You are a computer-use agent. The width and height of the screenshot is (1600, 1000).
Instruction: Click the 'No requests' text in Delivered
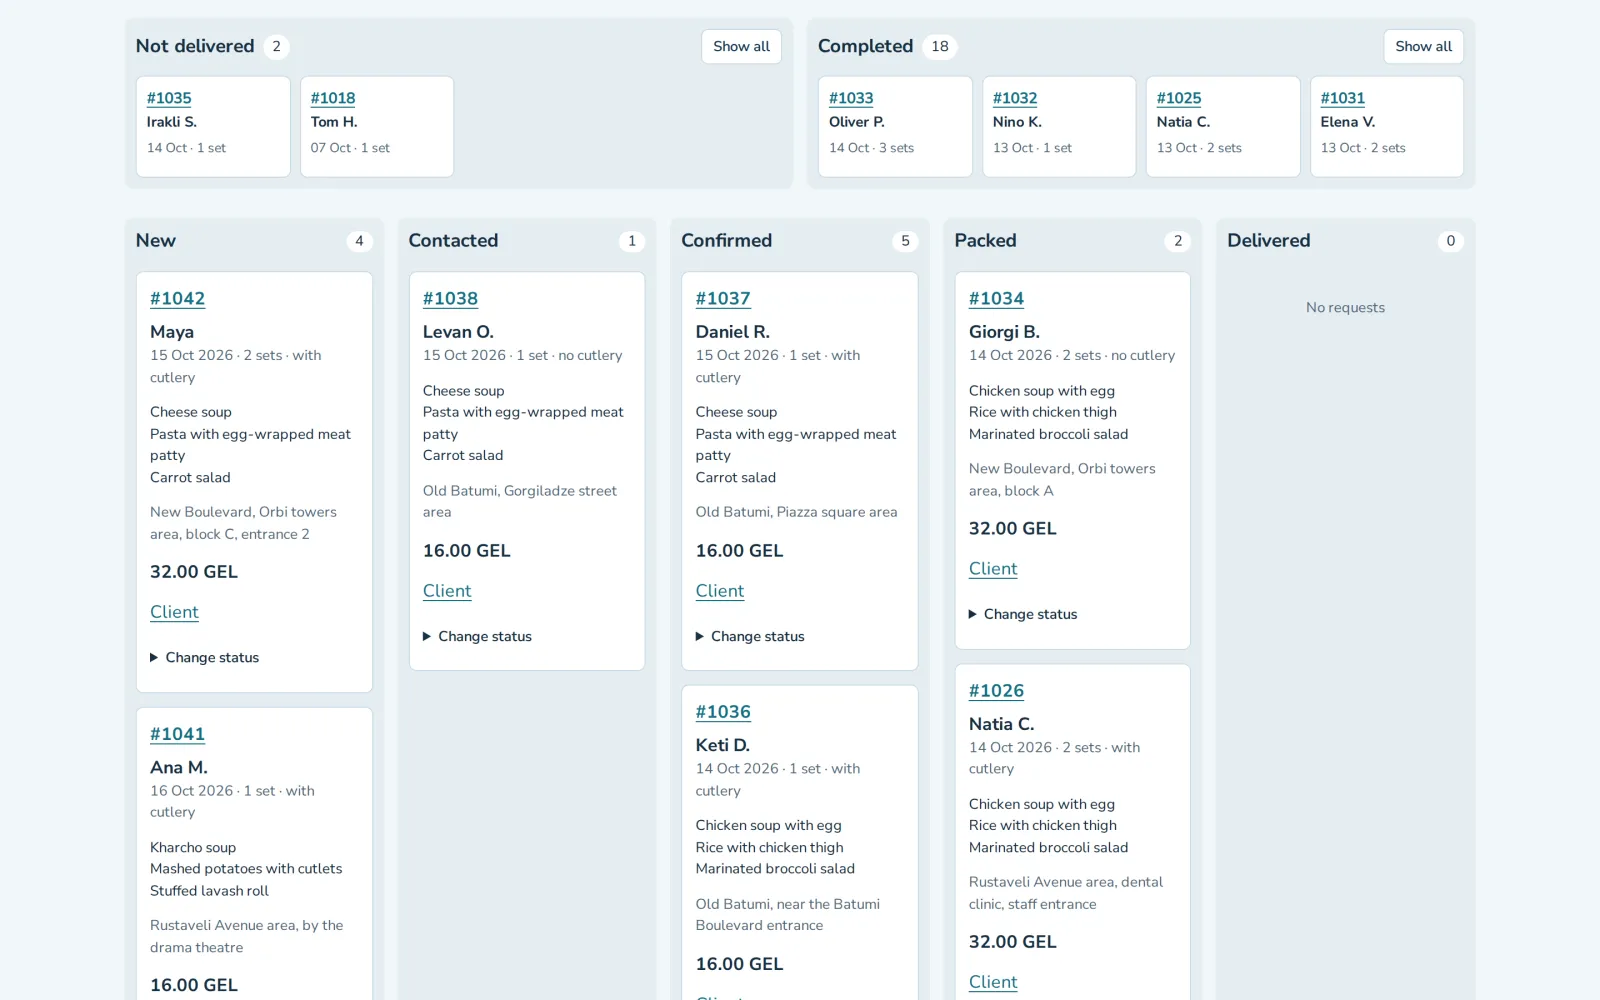[x=1345, y=307]
